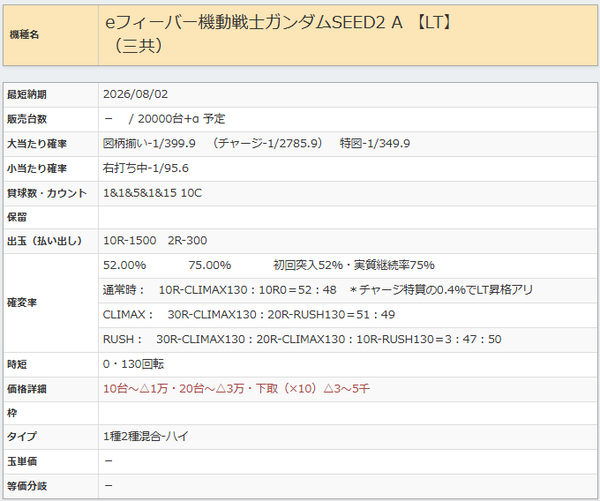The image size is (600, 501).
Task: Click the 販売台数 row label
Action: [x=27, y=119]
